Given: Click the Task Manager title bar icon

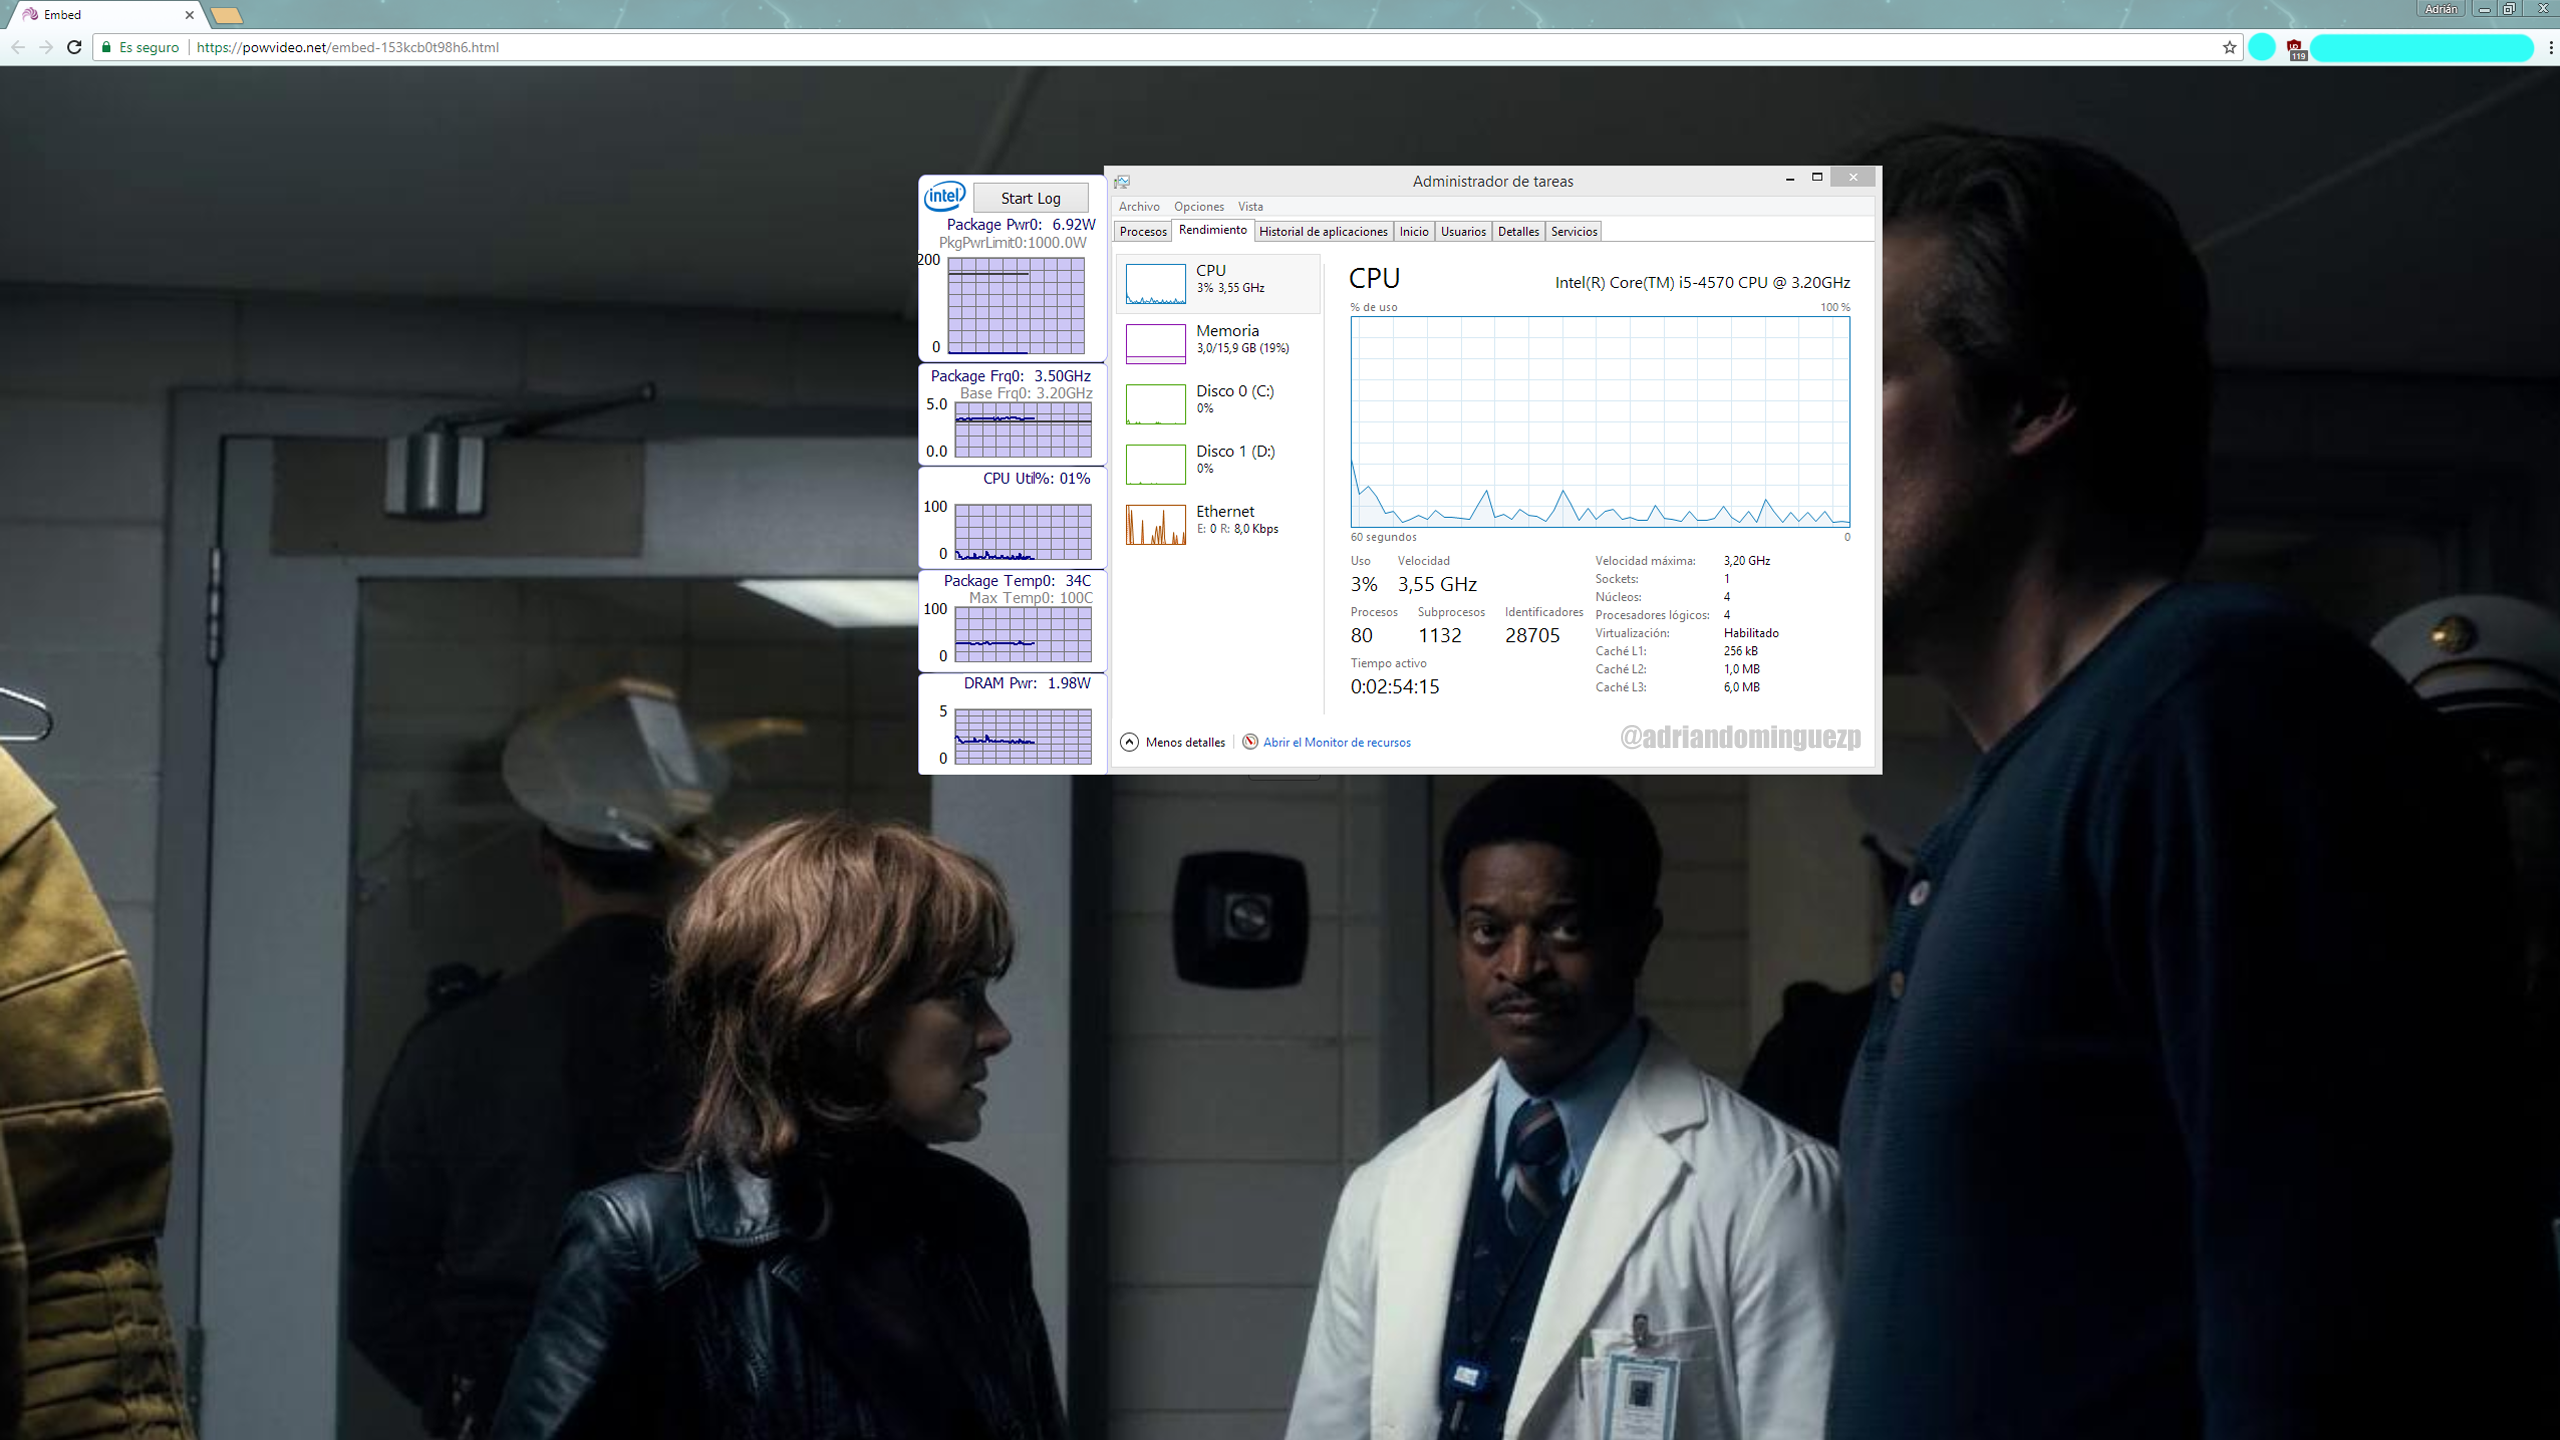Looking at the screenshot, I should click(x=1122, y=181).
